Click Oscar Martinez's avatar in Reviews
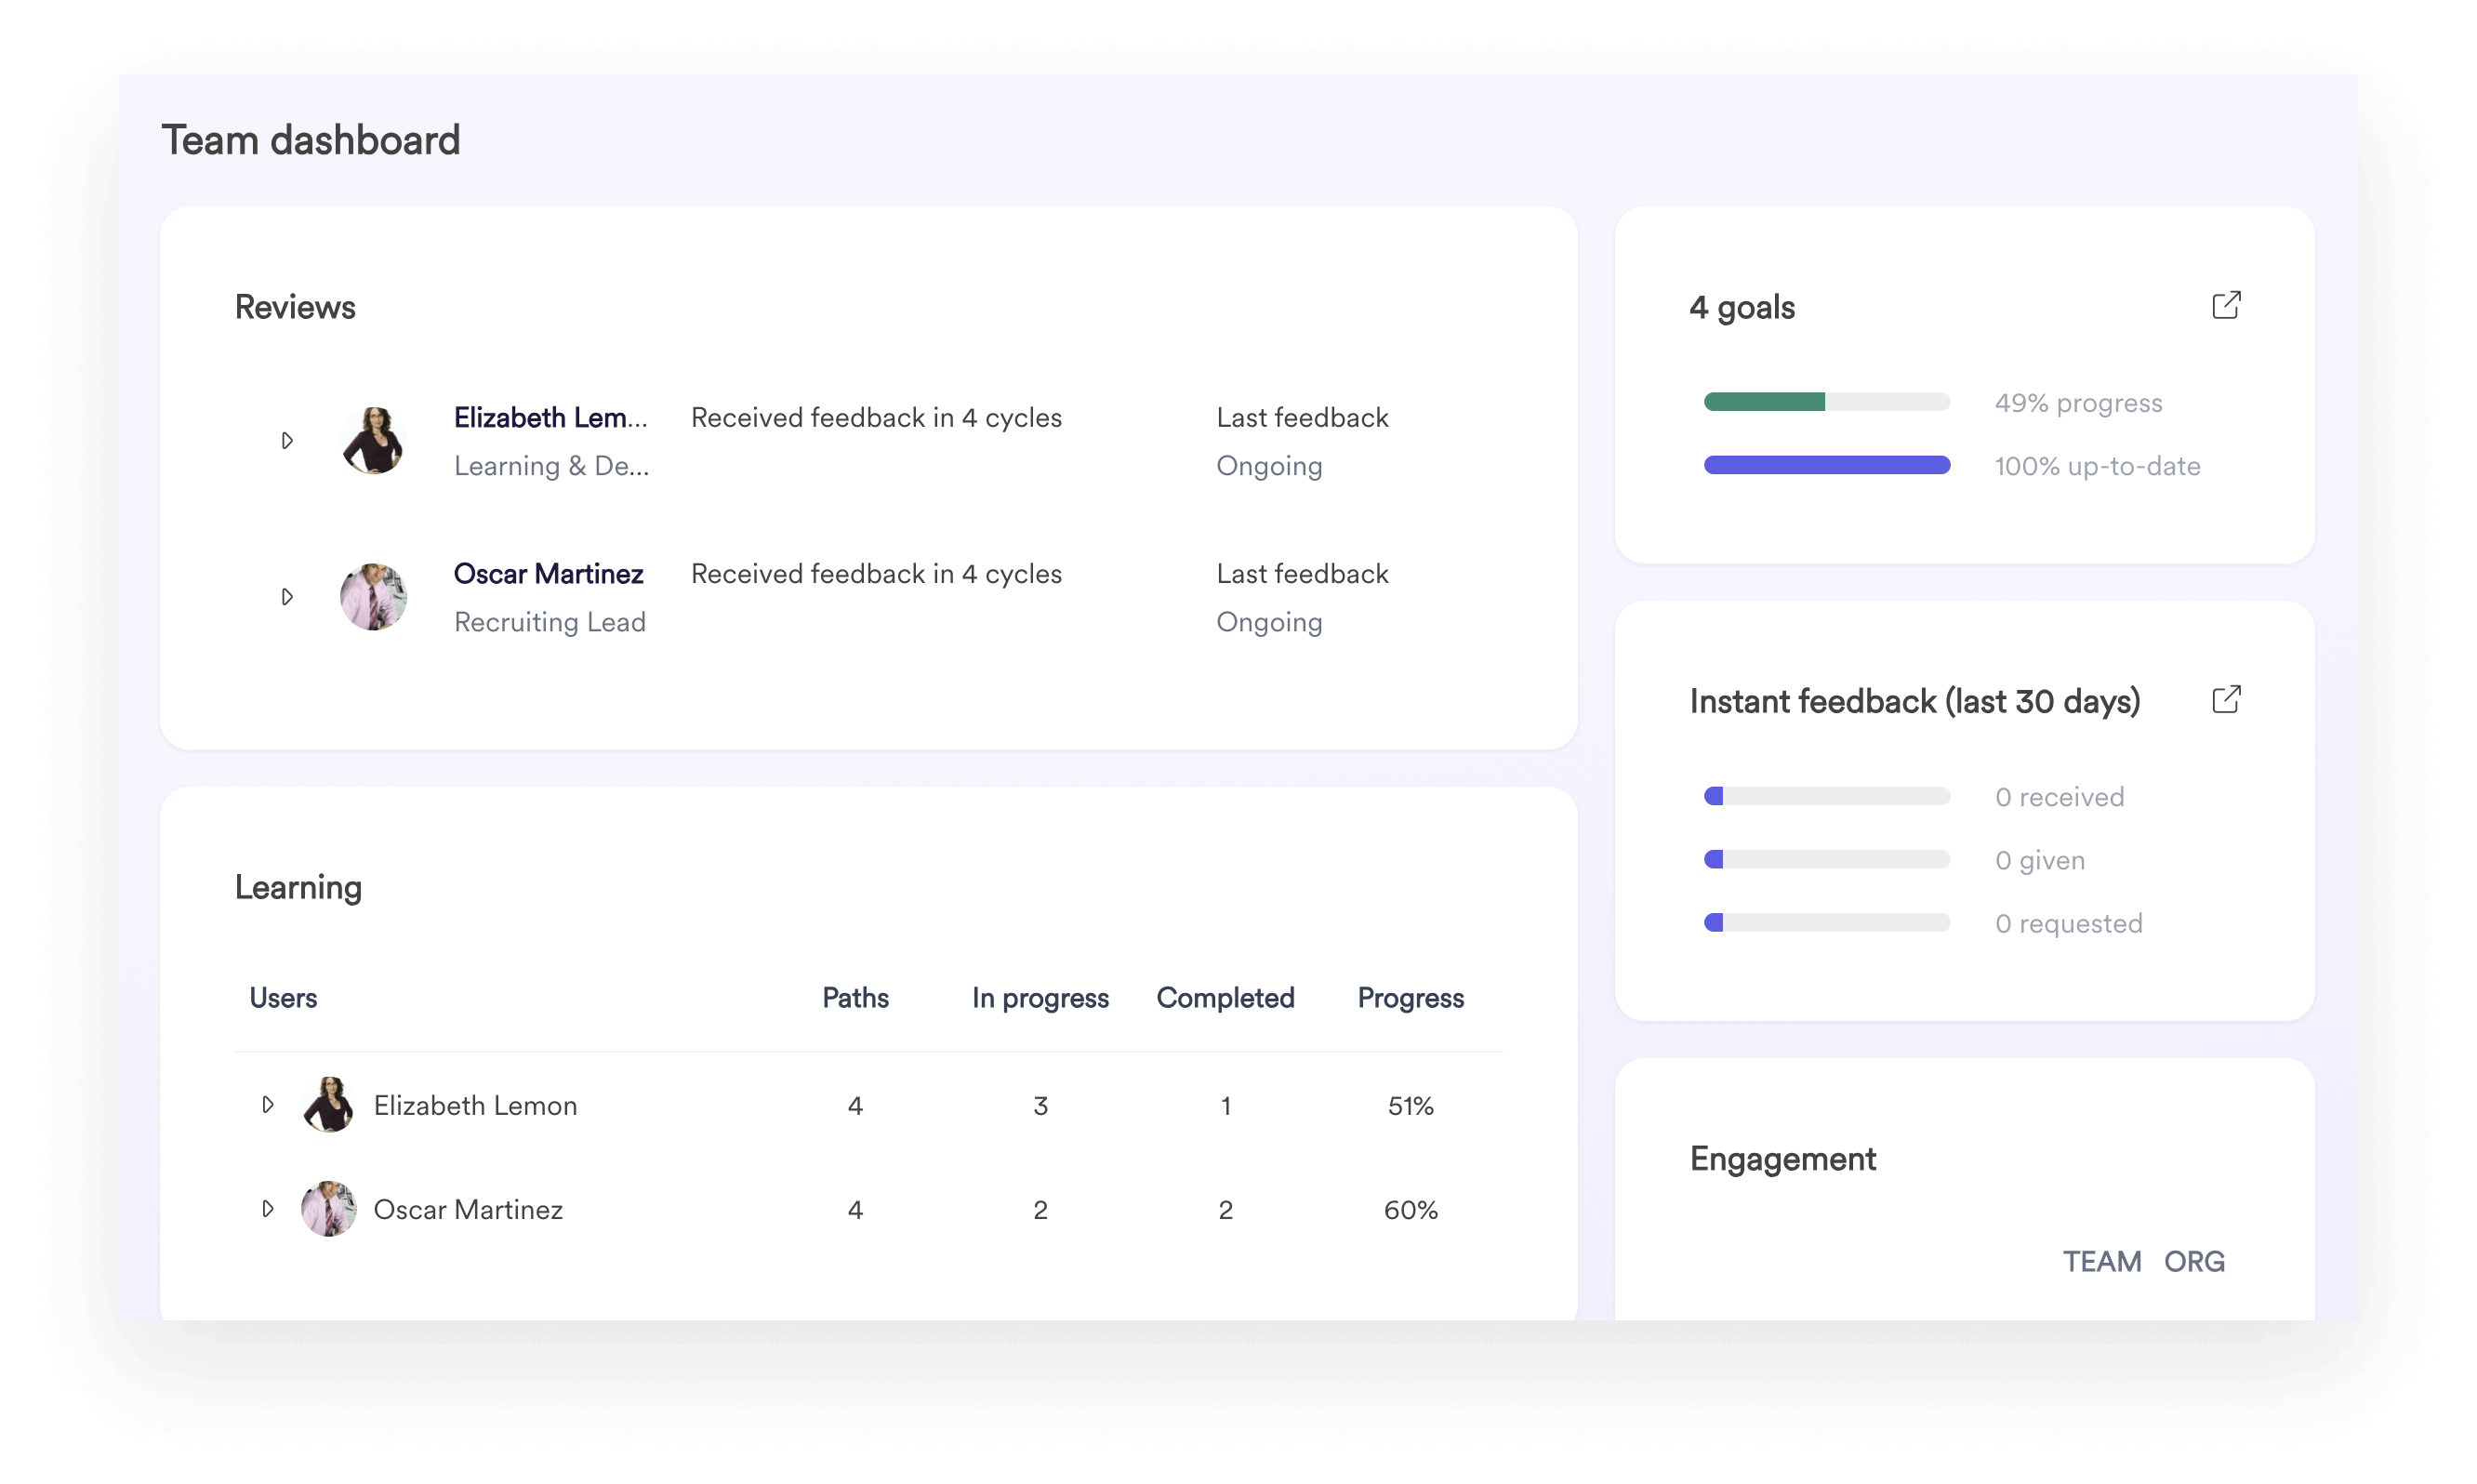 373,597
